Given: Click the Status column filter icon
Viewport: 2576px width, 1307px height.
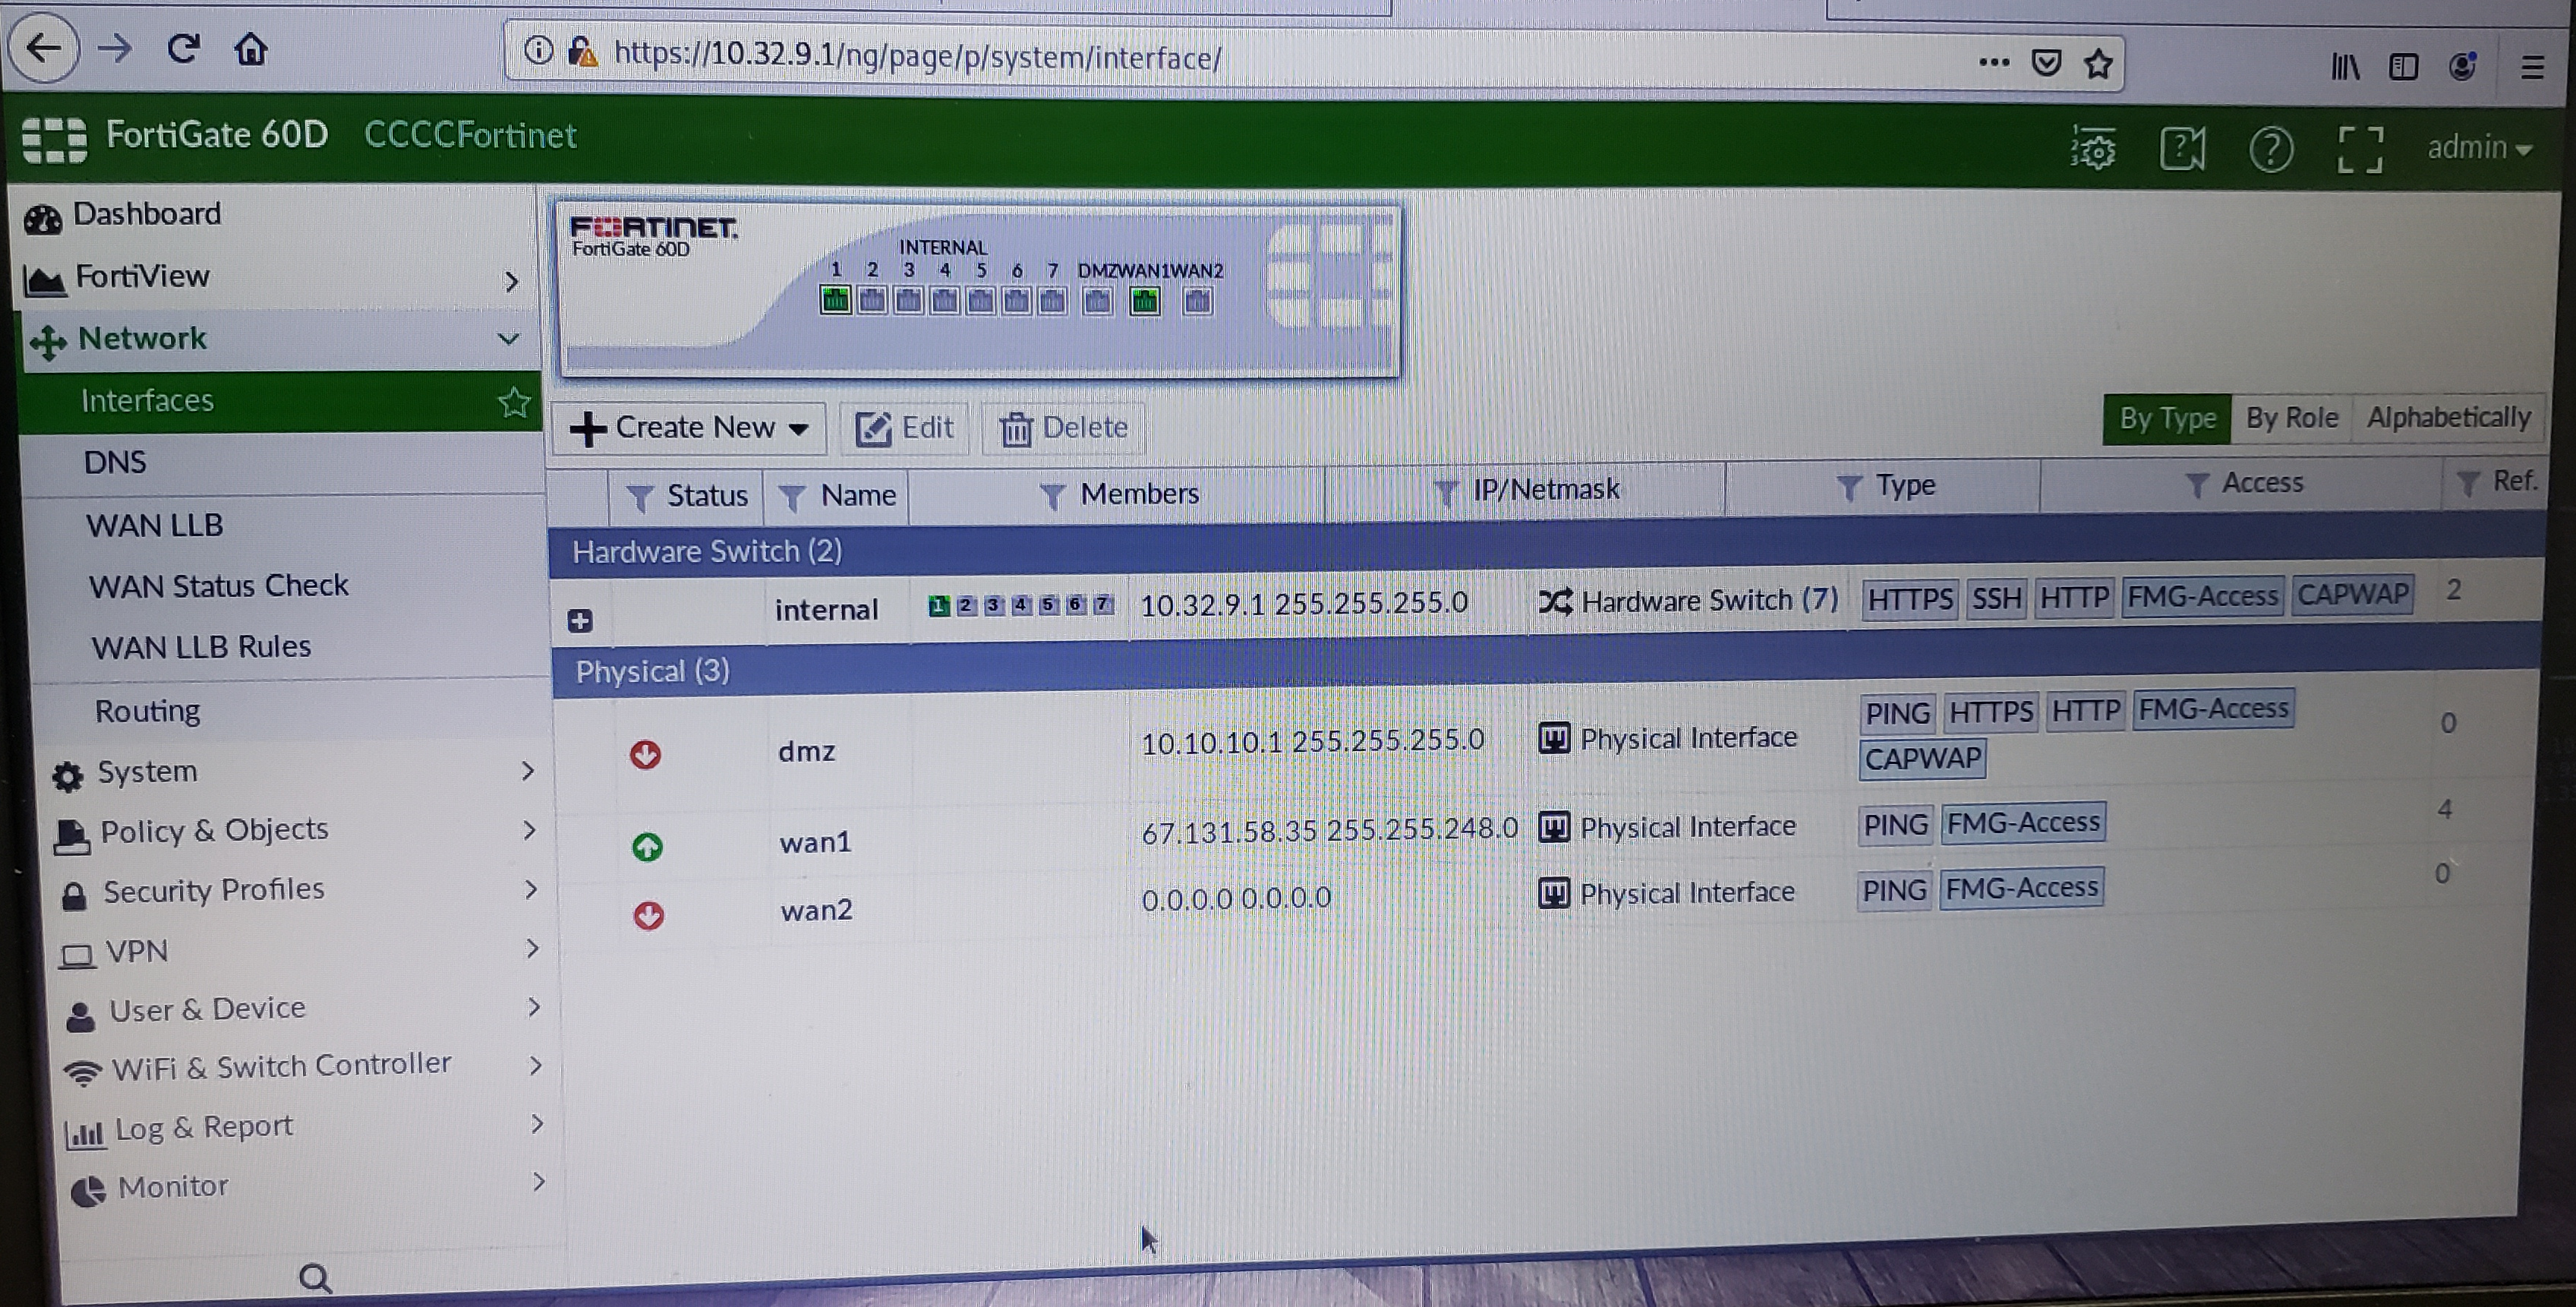Looking at the screenshot, I should click(639, 497).
